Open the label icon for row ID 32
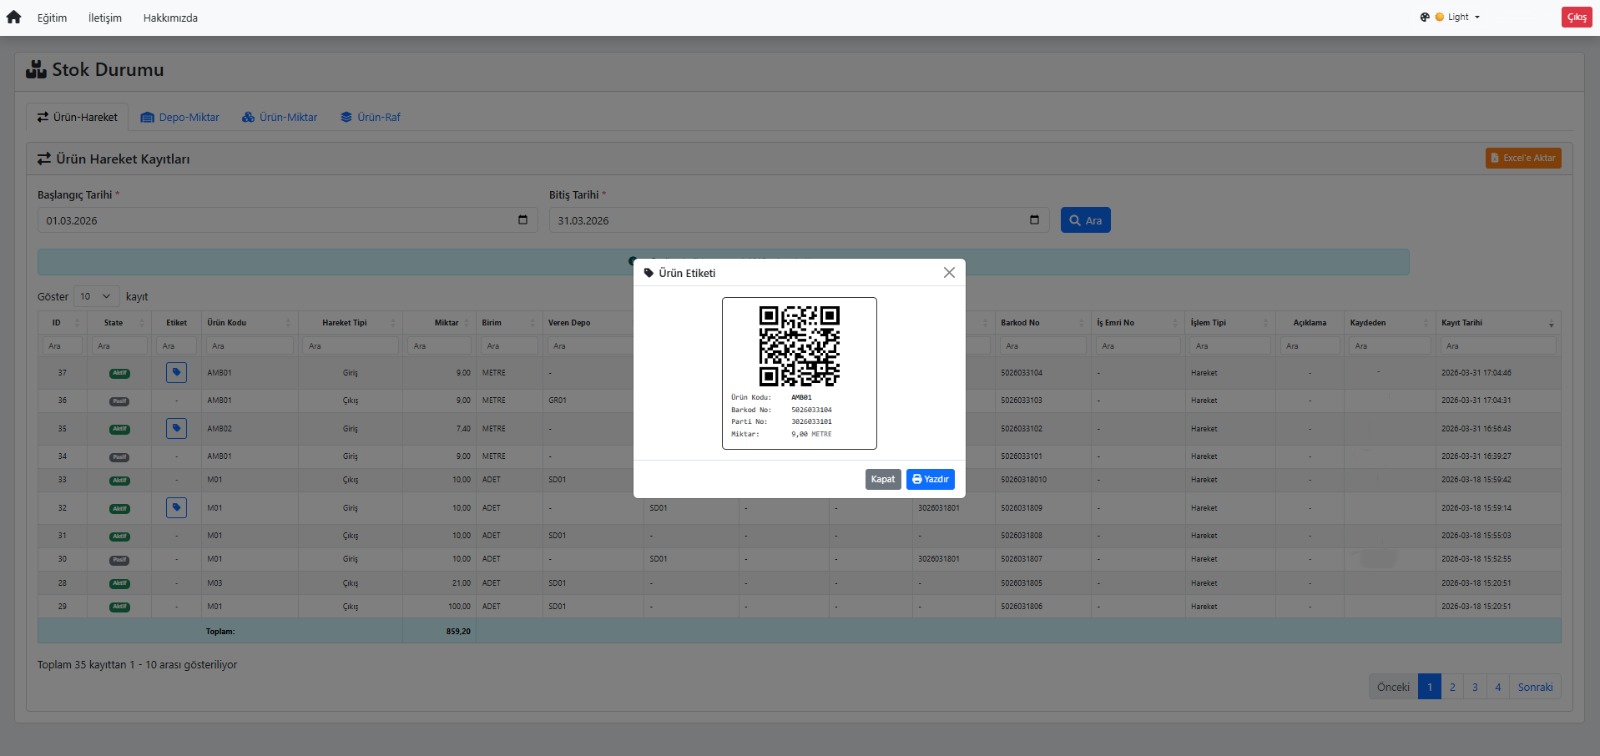Screen dimensions: 1600x756 176,508
